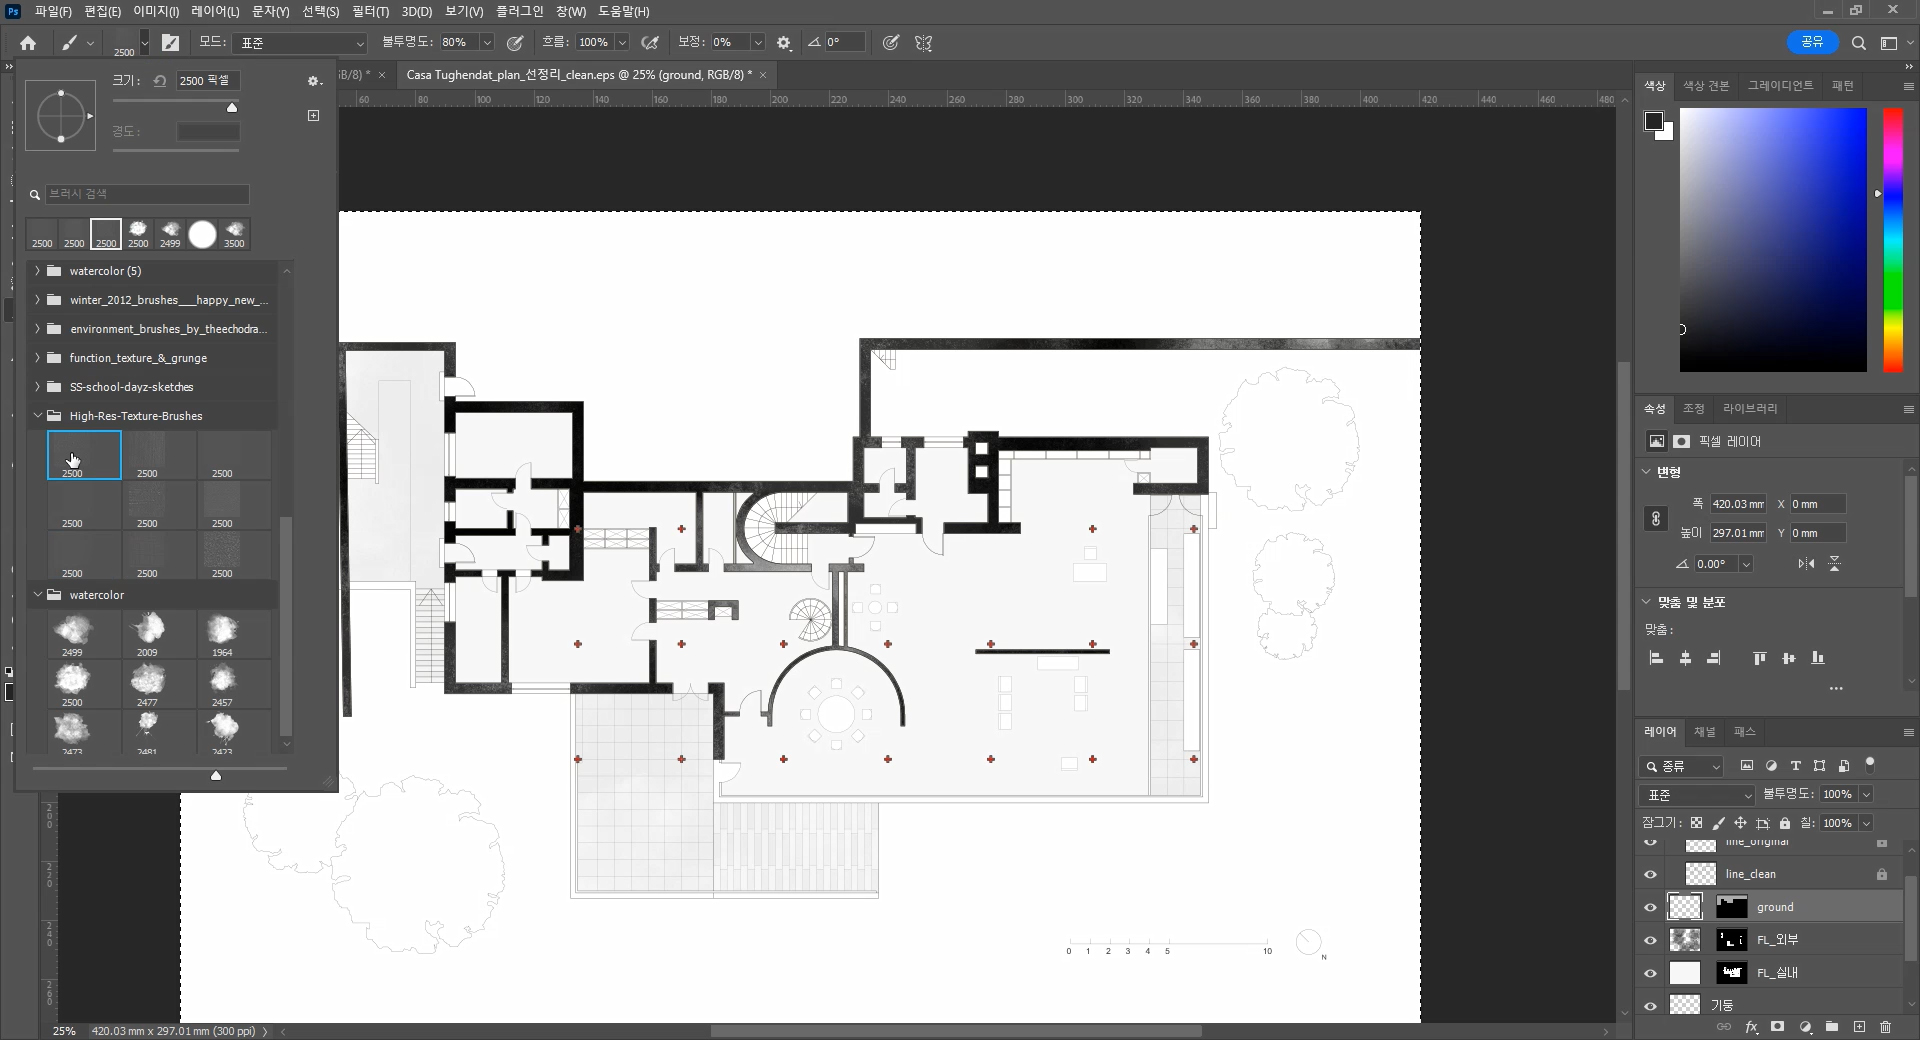Open the layers panel hamburger menu
Screen dimensions: 1920x1040
(x=1908, y=732)
